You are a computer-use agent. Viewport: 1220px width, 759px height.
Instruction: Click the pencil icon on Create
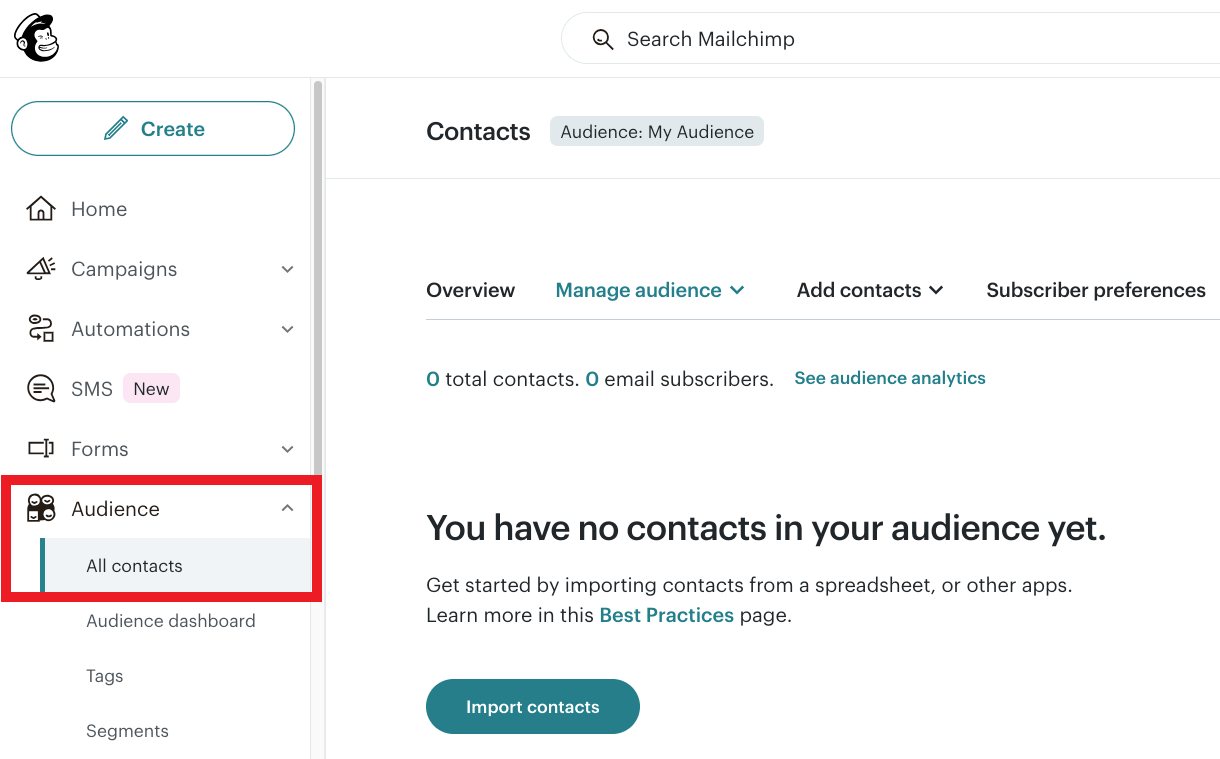[x=116, y=128]
